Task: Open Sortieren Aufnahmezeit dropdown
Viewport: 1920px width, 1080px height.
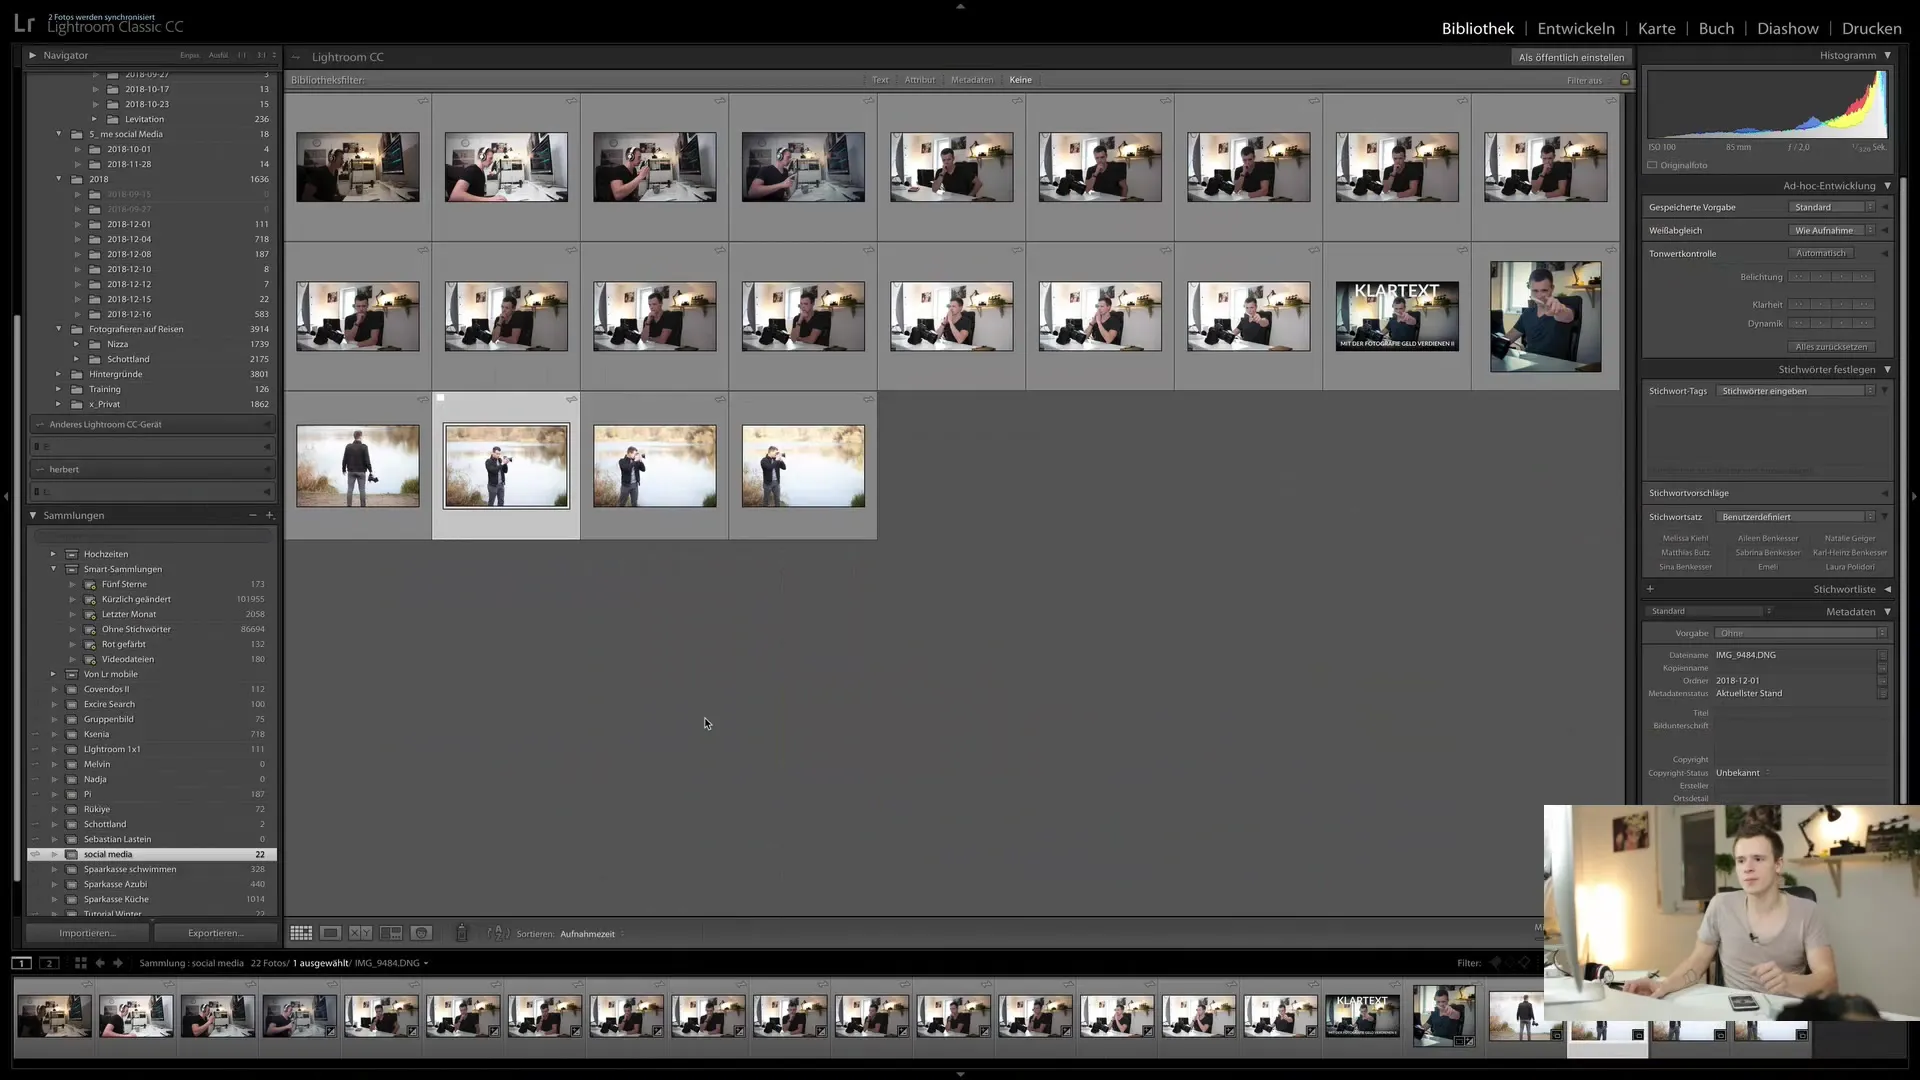Action: pos(592,934)
